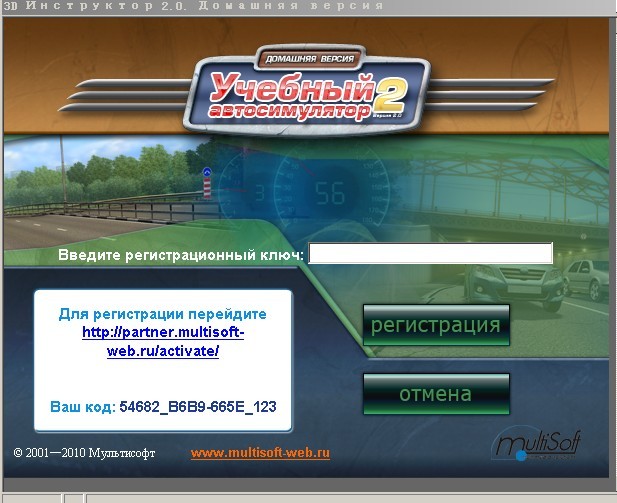Open the www.multisoft-web.ru link

tap(260, 453)
